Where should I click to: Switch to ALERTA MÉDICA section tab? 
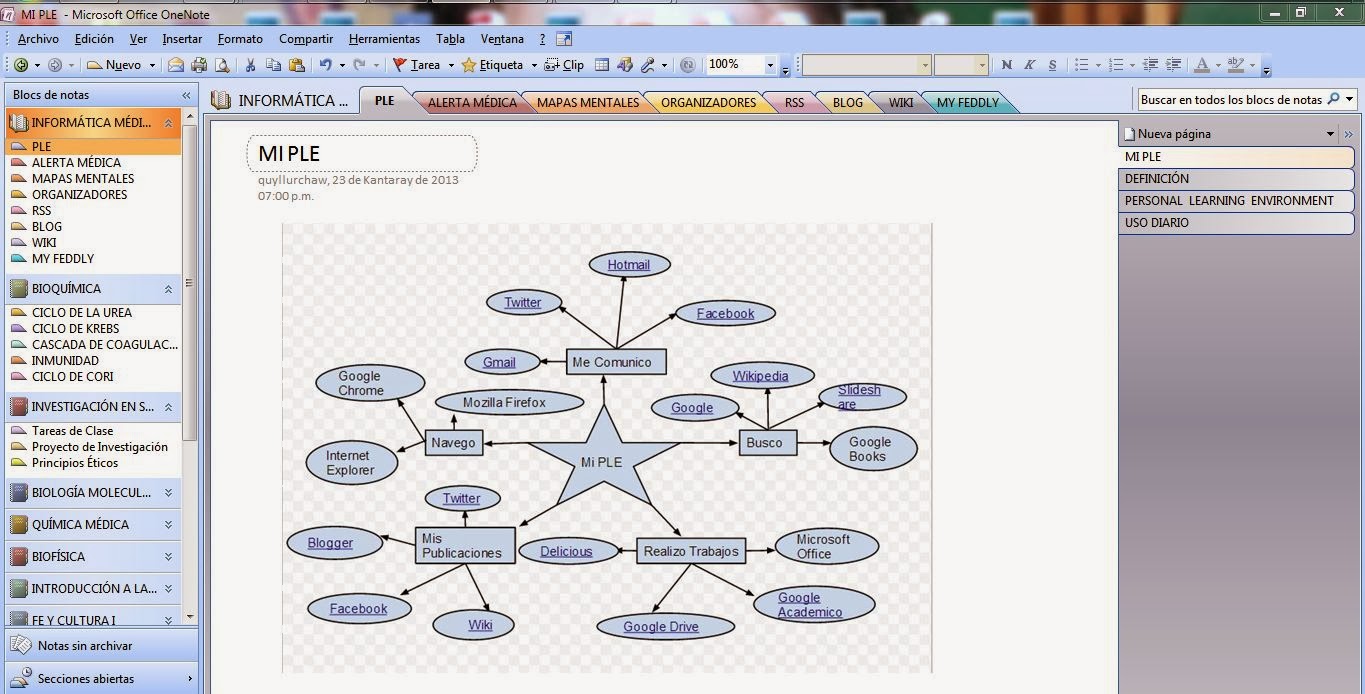(x=472, y=102)
